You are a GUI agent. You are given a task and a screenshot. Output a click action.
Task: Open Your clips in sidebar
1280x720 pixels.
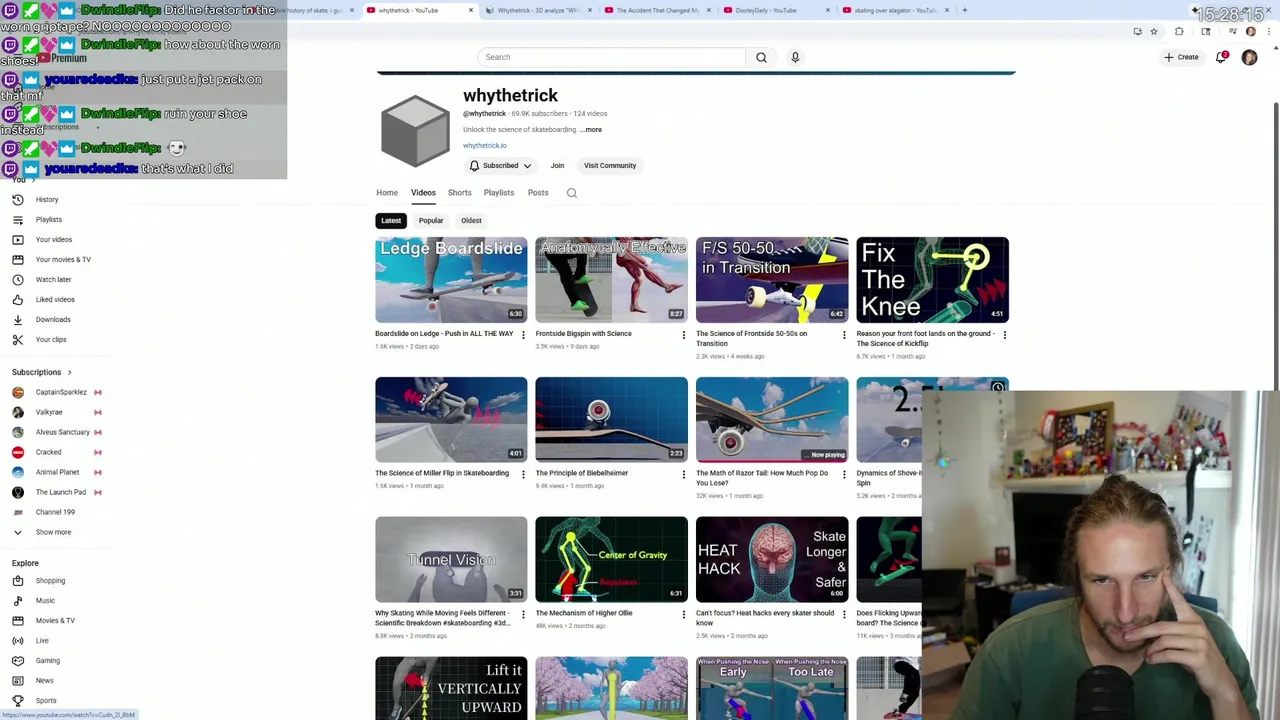(x=50, y=339)
